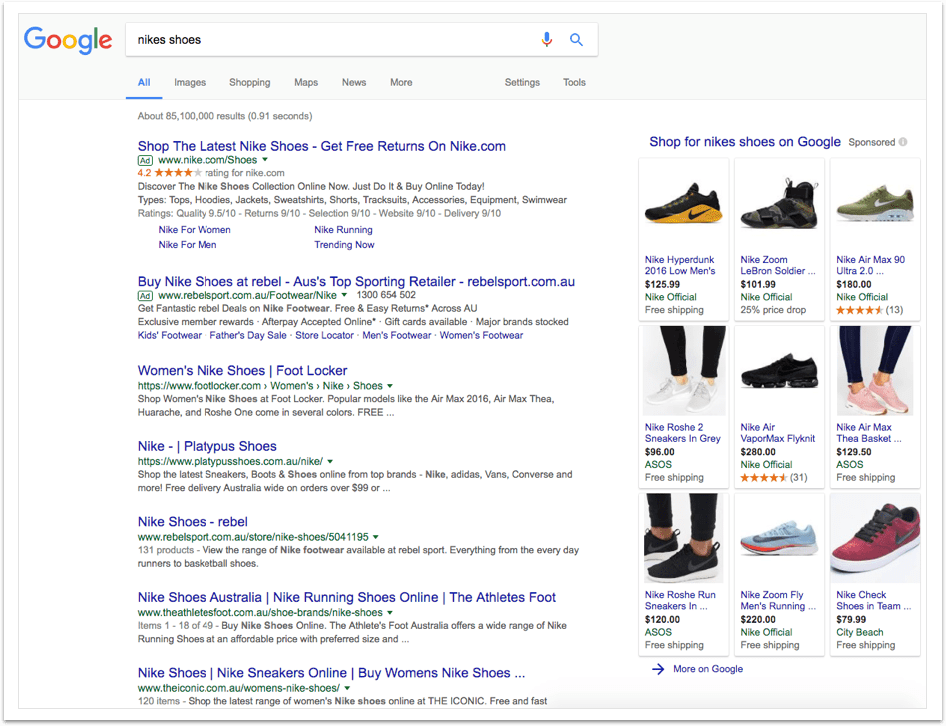The height and width of the screenshot is (726, 946).
Task: Expand dropdown next to www.nike.com/Shoes
Action: (x=265, y=160)
